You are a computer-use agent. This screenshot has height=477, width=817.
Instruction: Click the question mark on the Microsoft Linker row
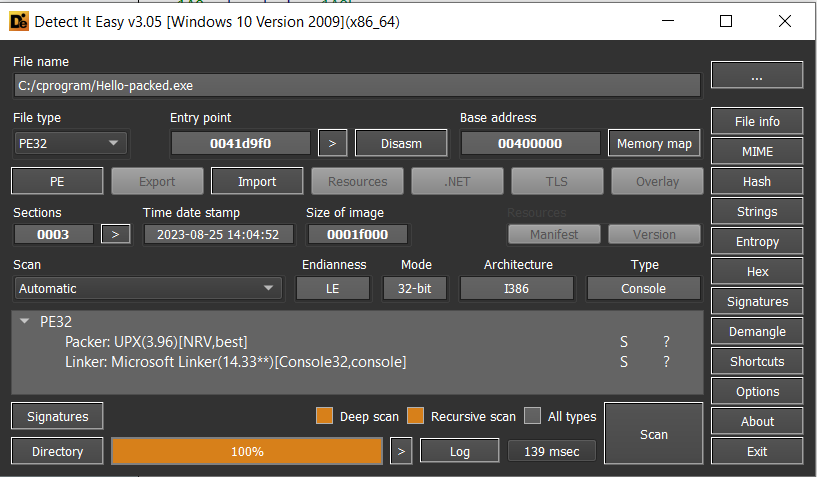(x=666, y=362)
